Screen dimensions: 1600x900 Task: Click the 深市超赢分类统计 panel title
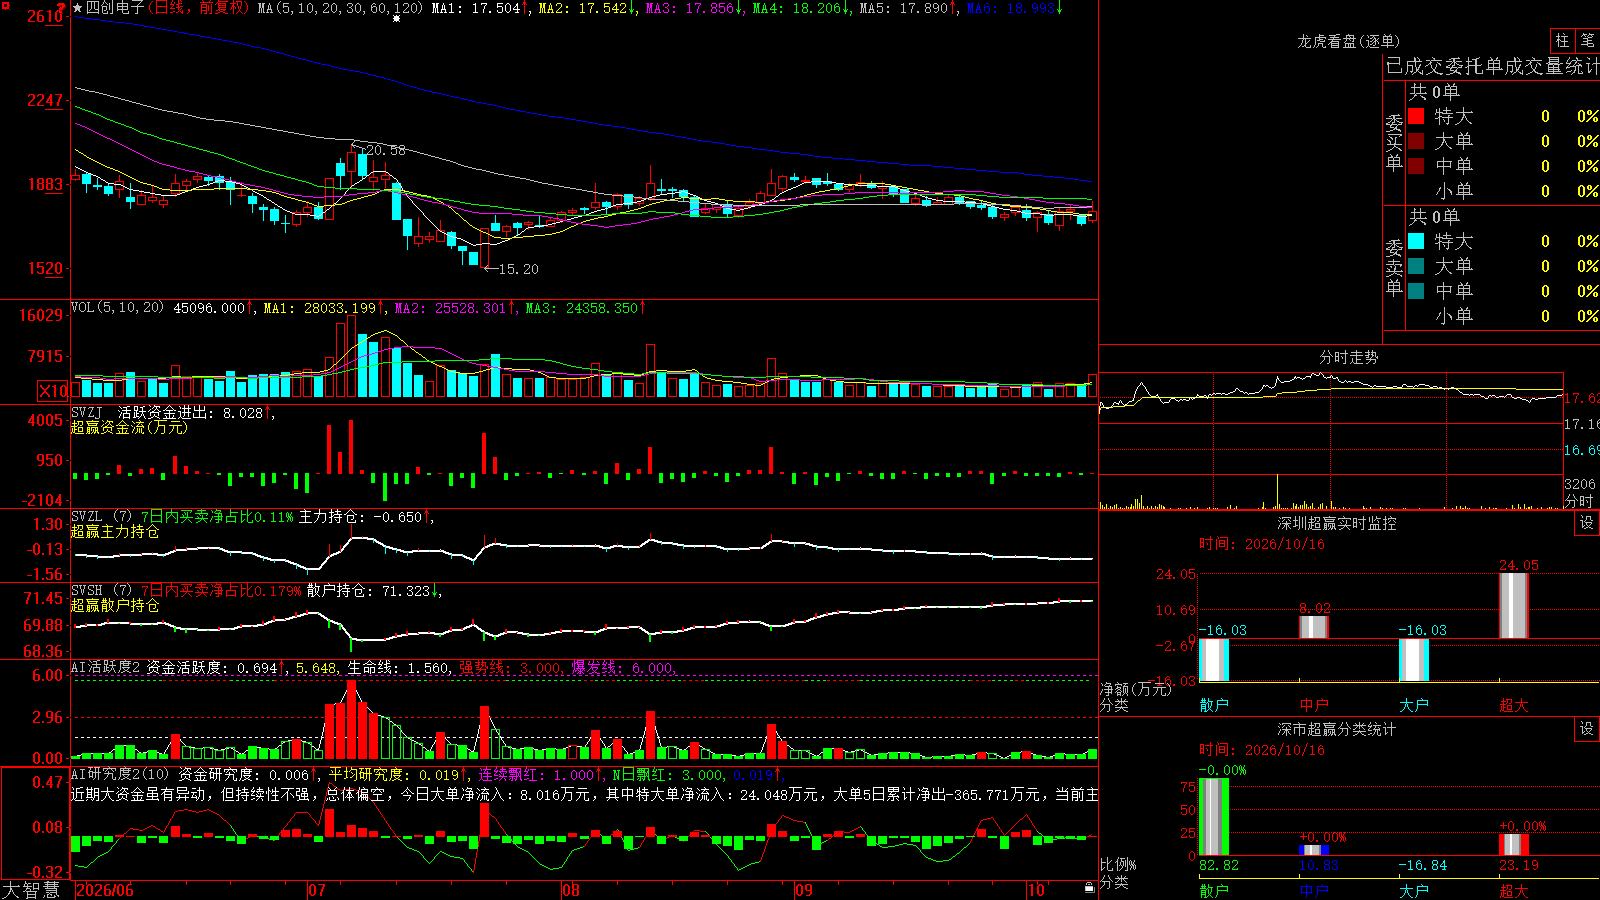coord(1337,729)
